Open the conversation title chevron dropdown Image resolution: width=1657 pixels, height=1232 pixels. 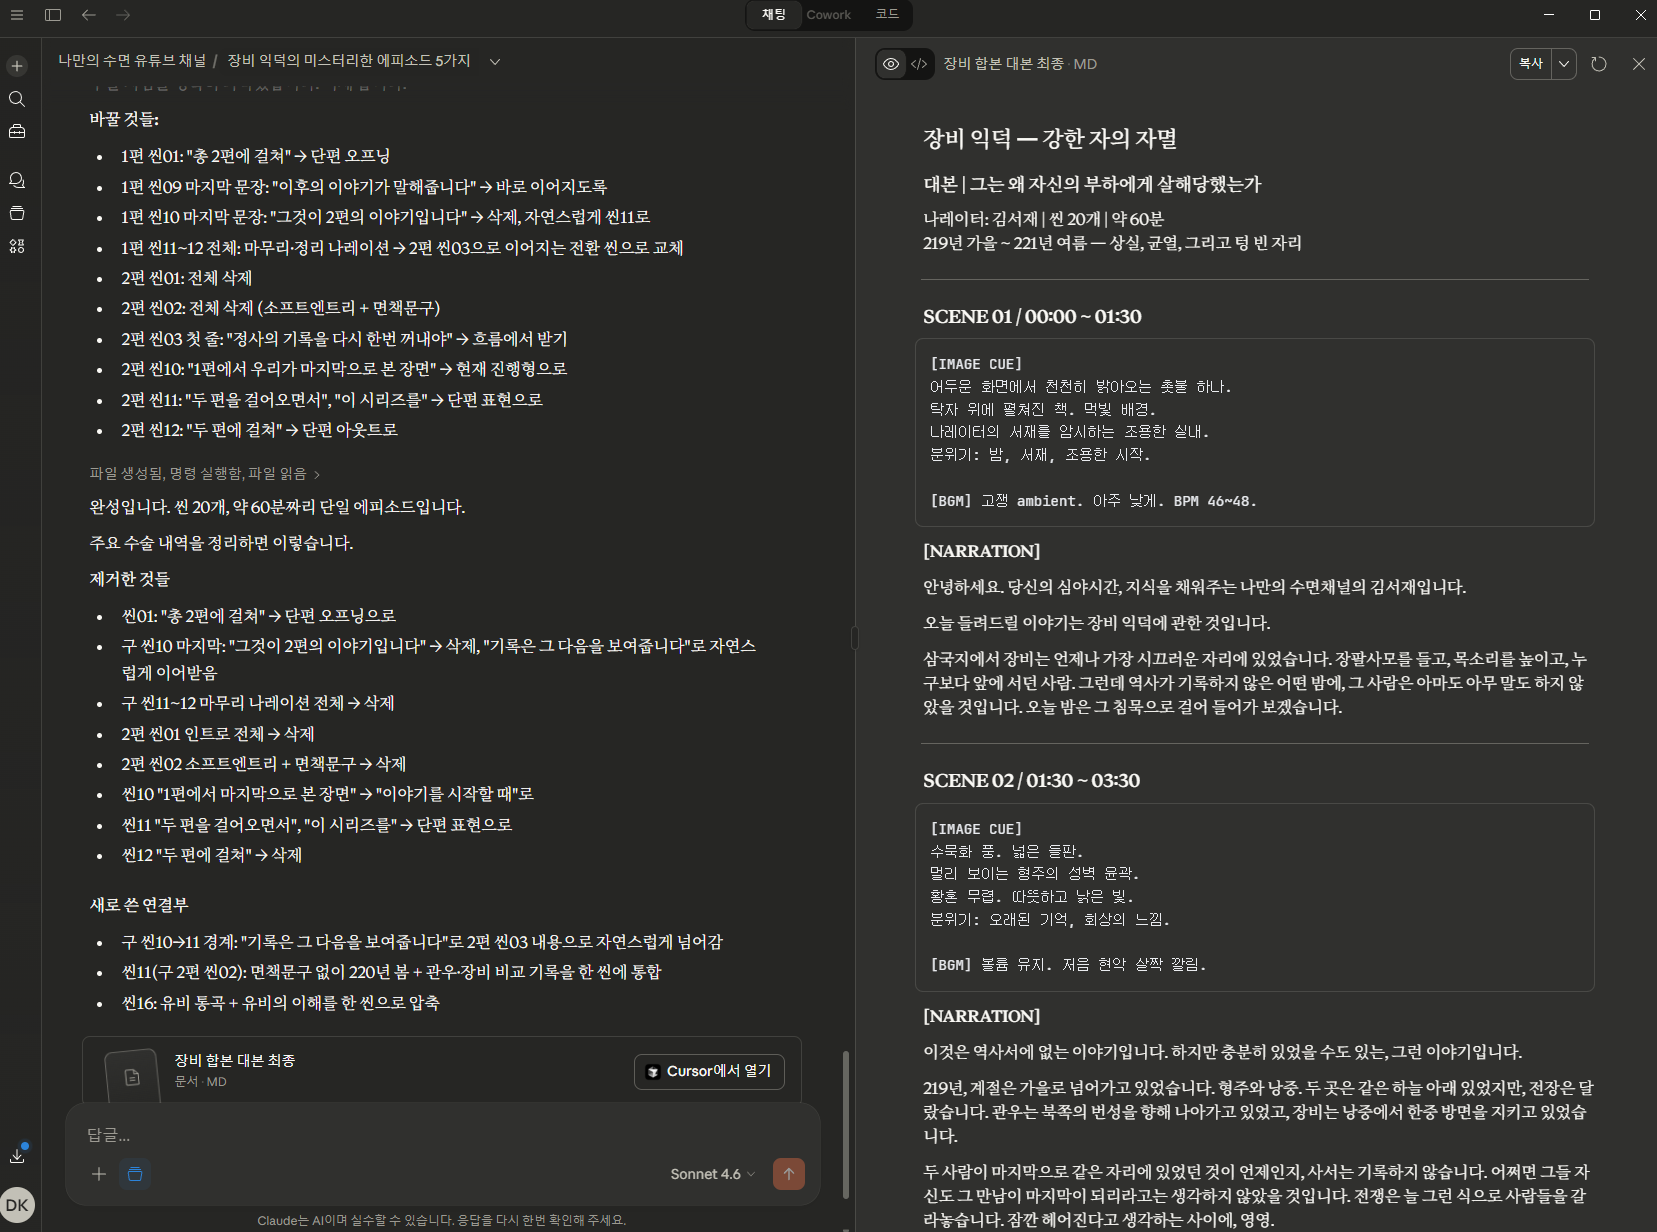495,61
